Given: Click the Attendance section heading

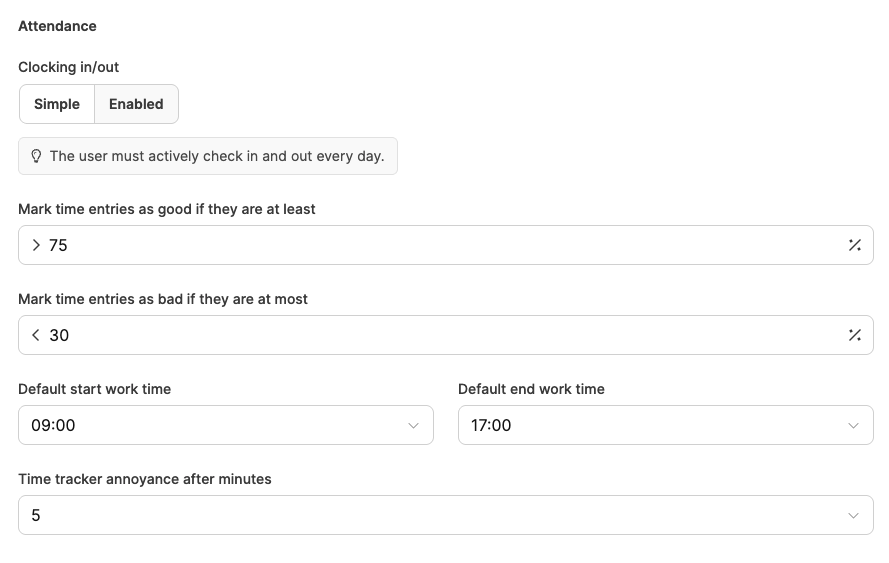Looking at the screenshot, I should click(x=57, y=26).
